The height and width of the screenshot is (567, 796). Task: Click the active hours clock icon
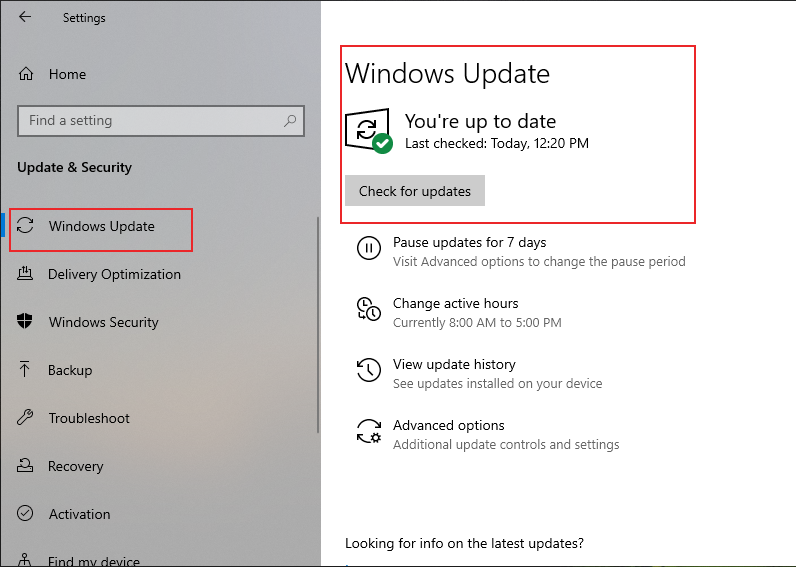coord(369,309)
